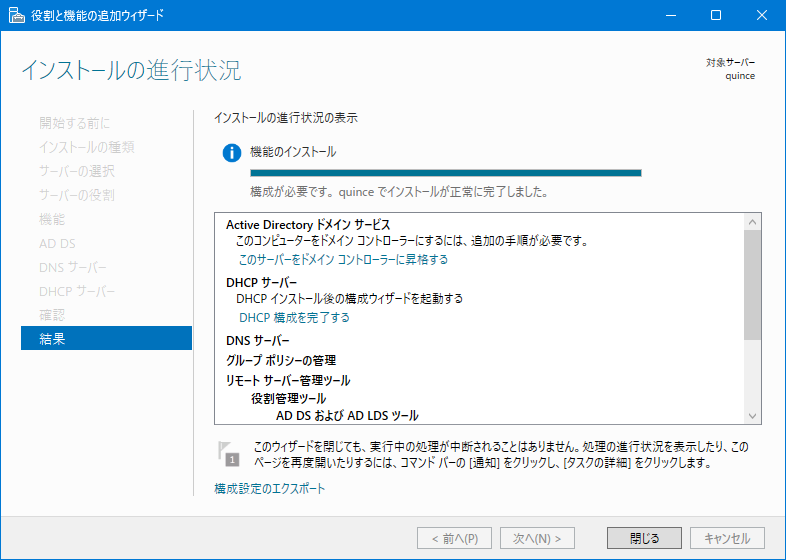
Task: Click AD DS および AD LDS ツール entry
Action: (347, 416)
